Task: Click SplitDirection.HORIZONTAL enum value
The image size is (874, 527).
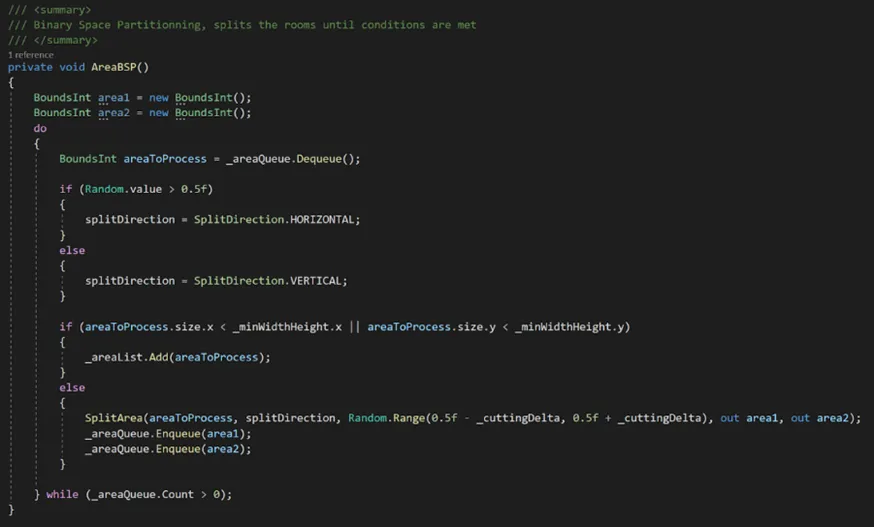Action: tap(274, 220)
